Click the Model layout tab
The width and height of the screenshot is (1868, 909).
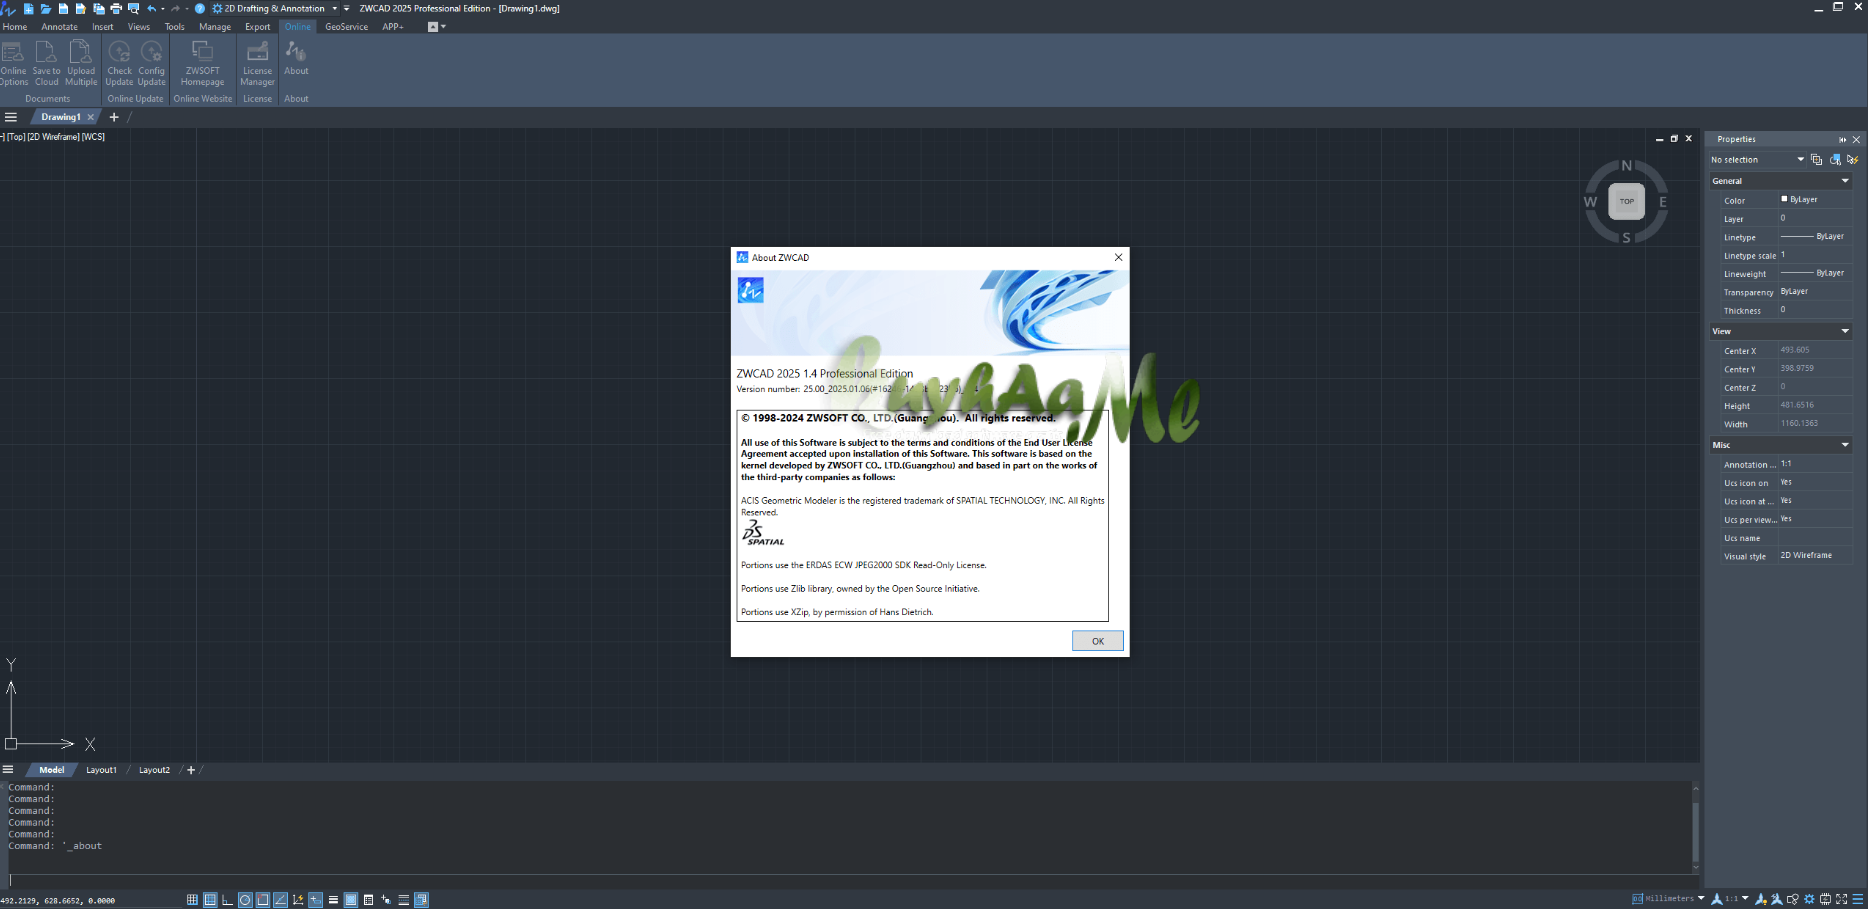(x=51, y=770)
